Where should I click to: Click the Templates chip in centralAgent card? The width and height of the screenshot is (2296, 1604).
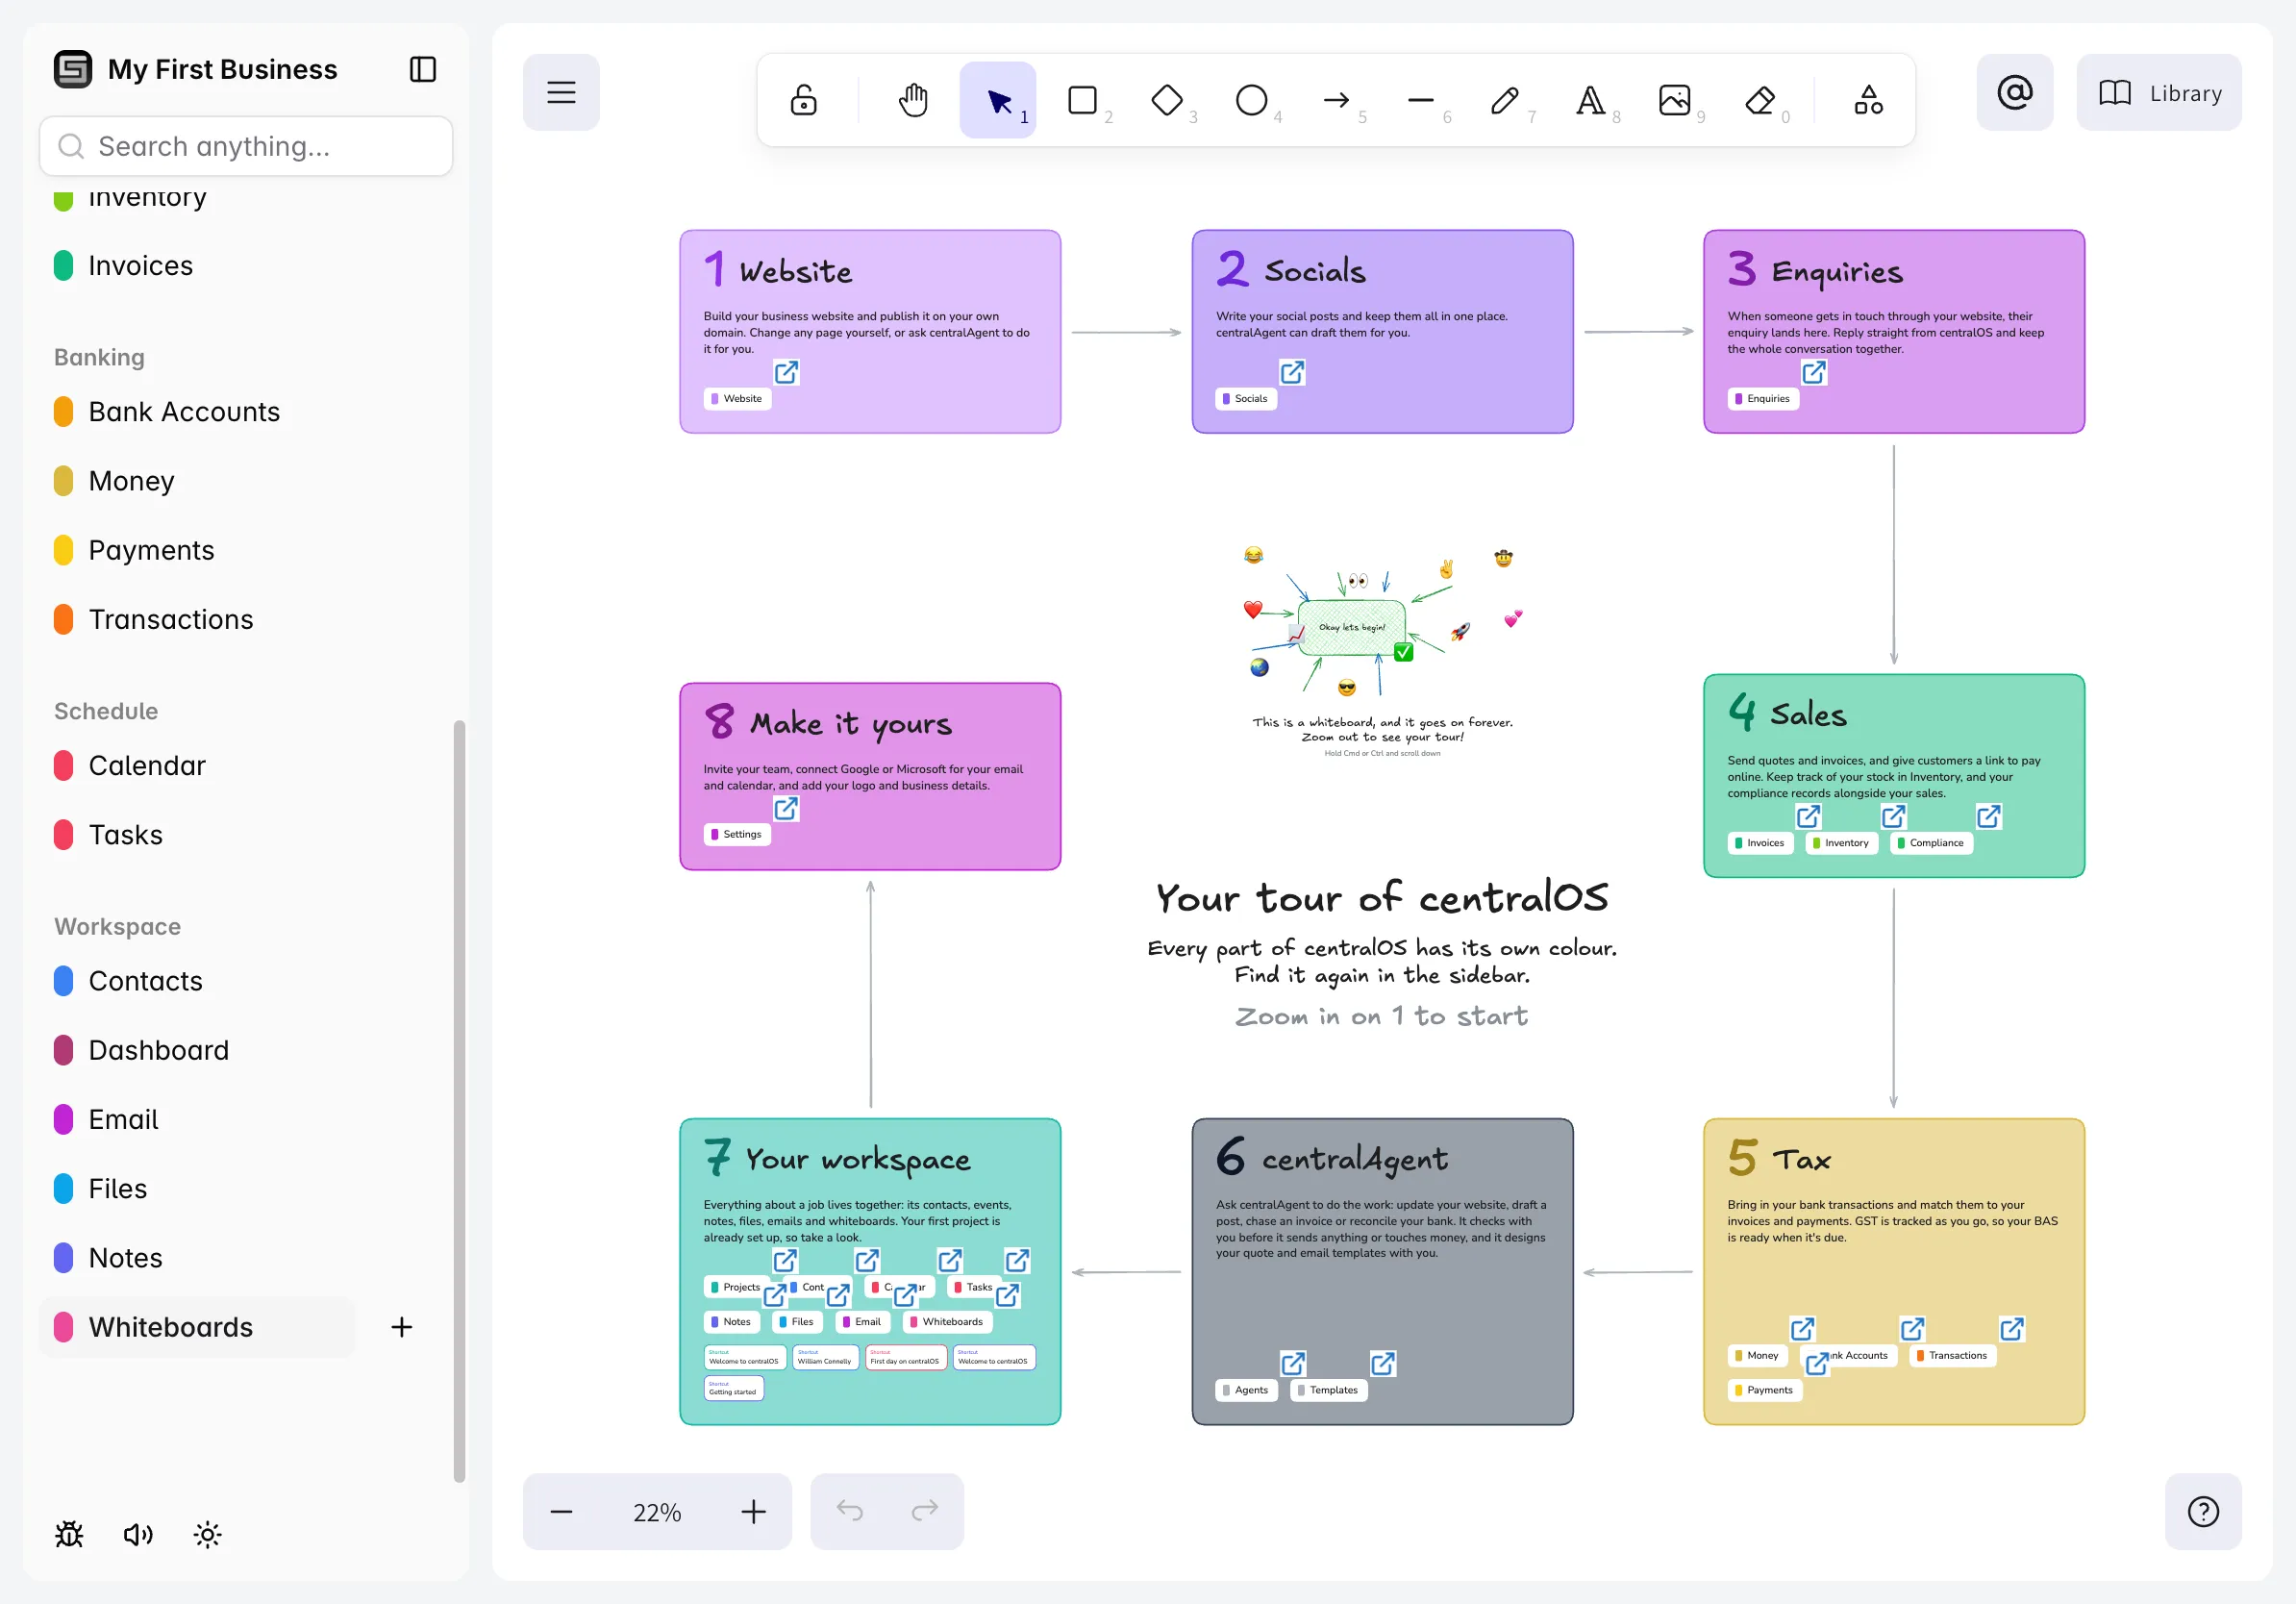1329,1390
